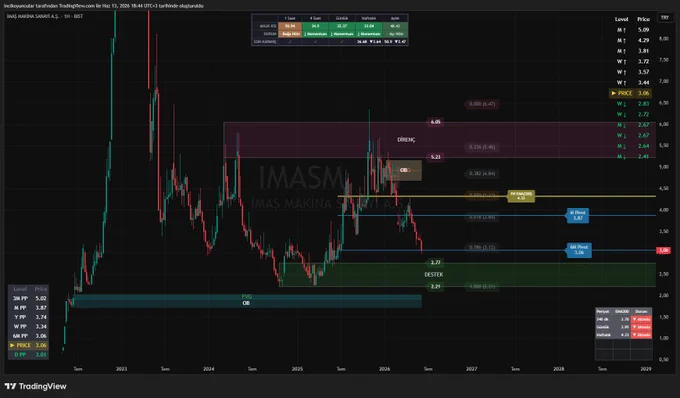Image resolution: width=680 pixels, height=398 pixels.
Task: Click the Y PP 3.74 row
Action: (x=29, y=317)
